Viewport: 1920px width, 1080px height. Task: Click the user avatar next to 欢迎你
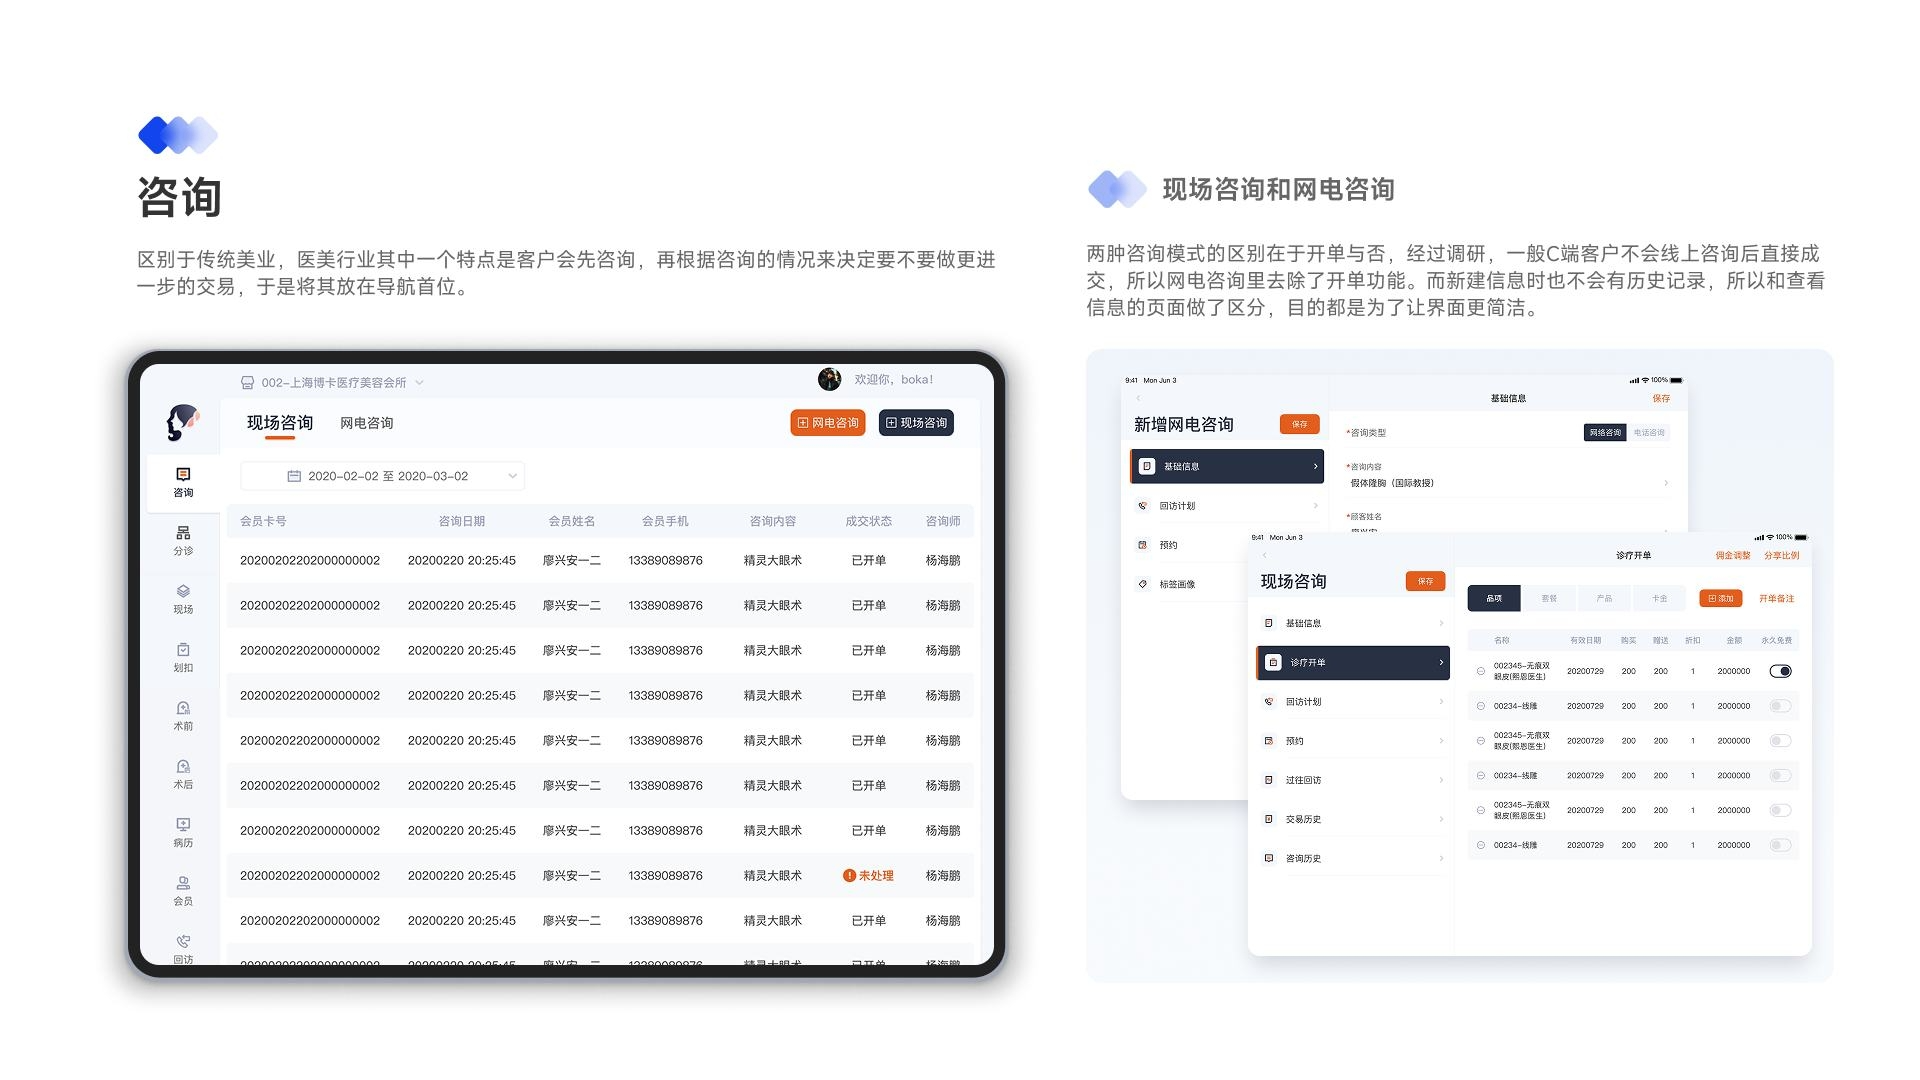829,380
